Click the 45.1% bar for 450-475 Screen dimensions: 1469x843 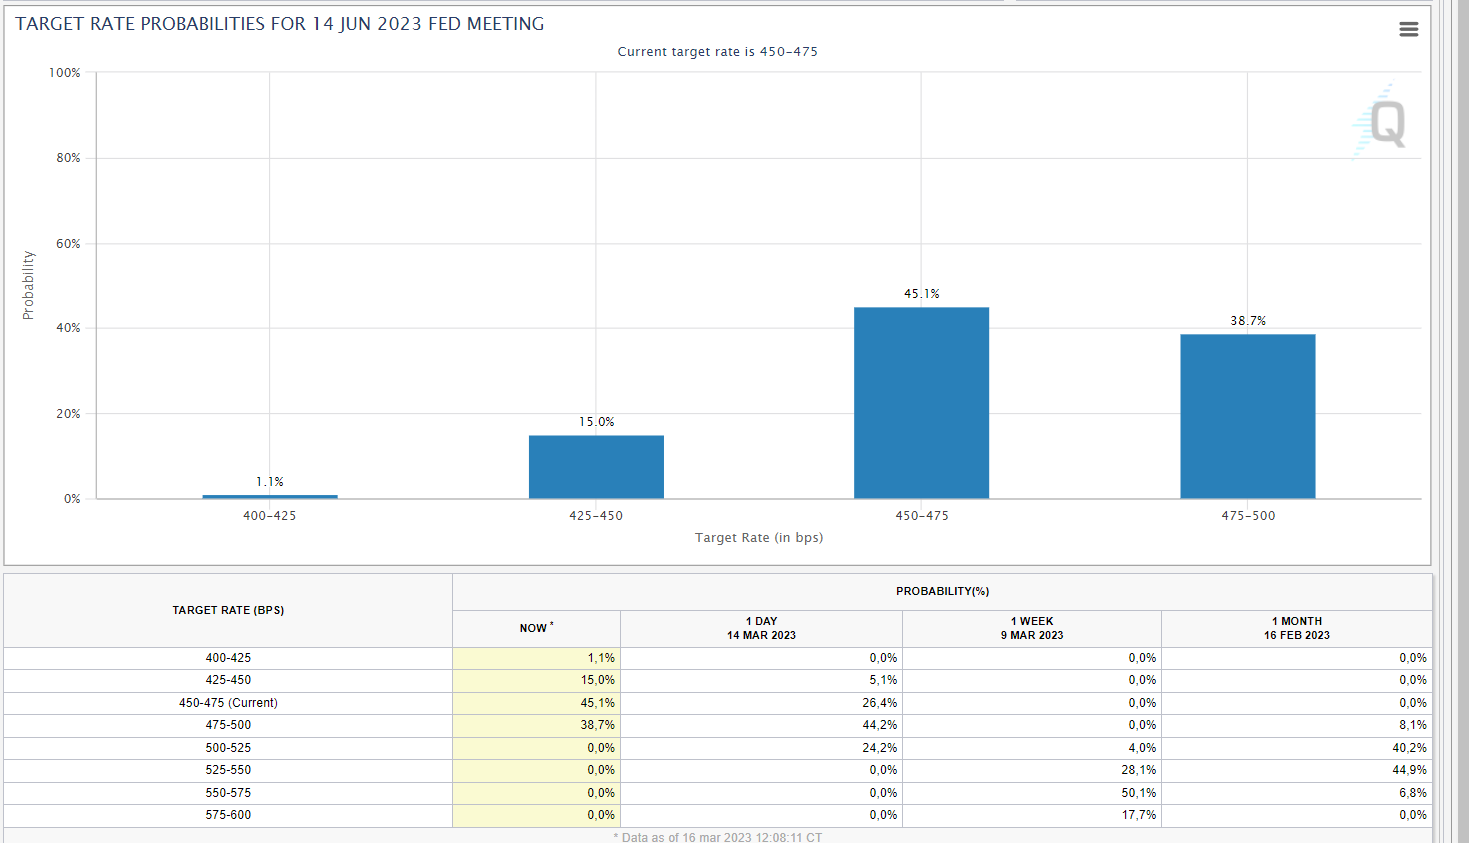[x=921, y=402]
